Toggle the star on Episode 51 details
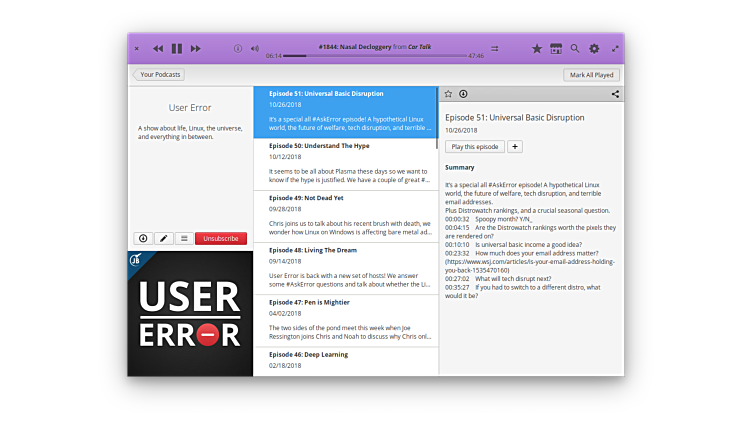This screenshot has width=752, height=423. pyautogui.click(x=449, y=94)
